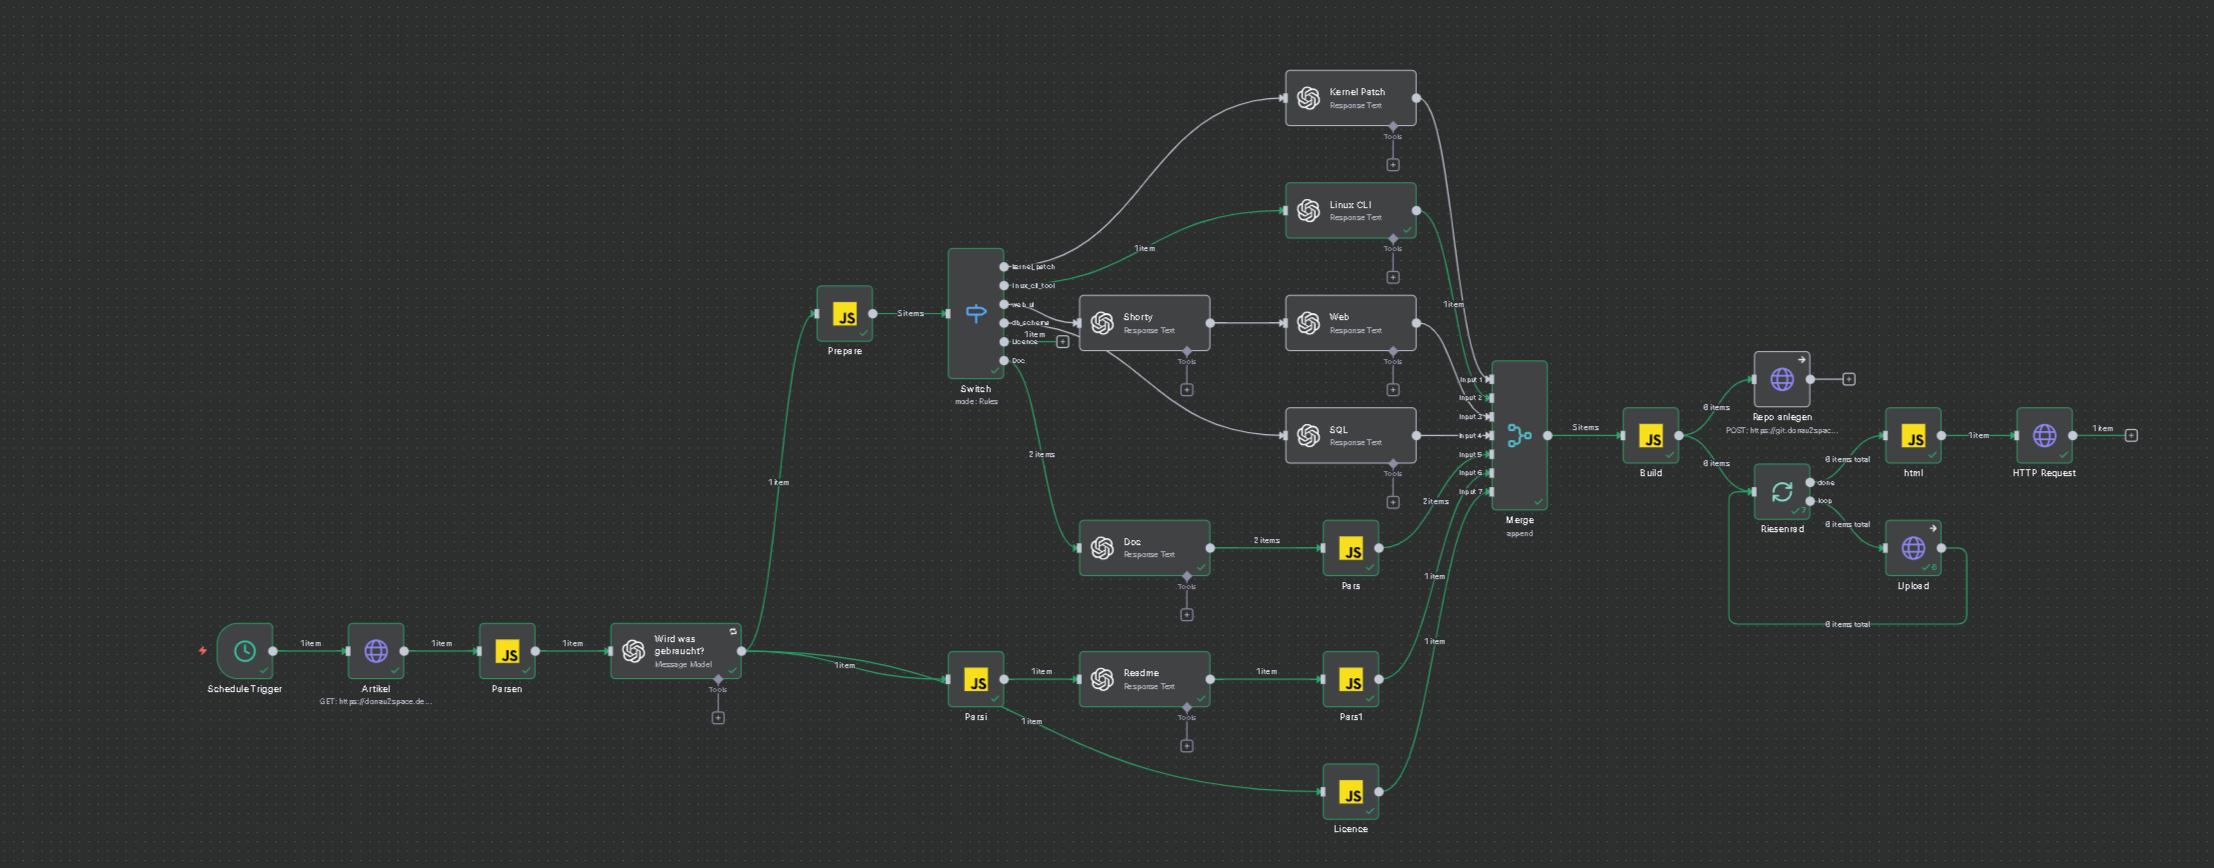Select the Upload HTTP node
2214x868 pixels.
pyautogui.click(x=1913, y=548)
